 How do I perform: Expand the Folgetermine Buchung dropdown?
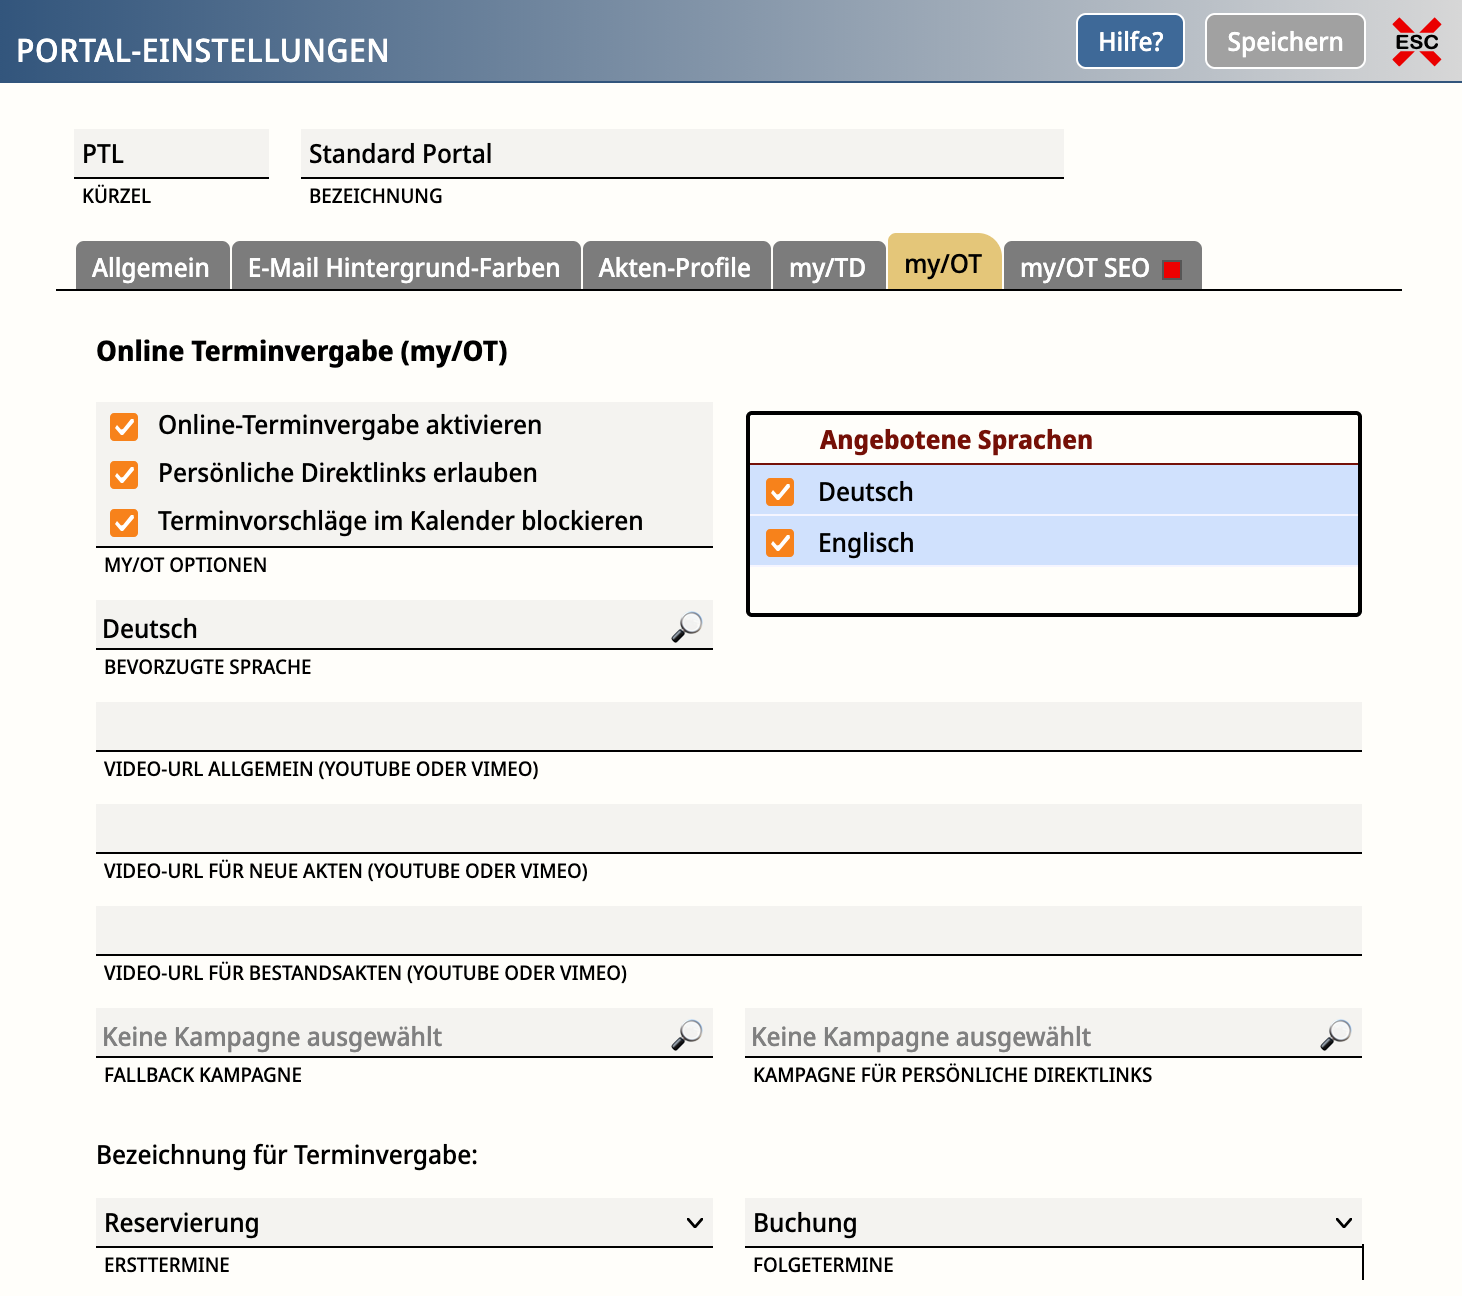[1343, 1223]
